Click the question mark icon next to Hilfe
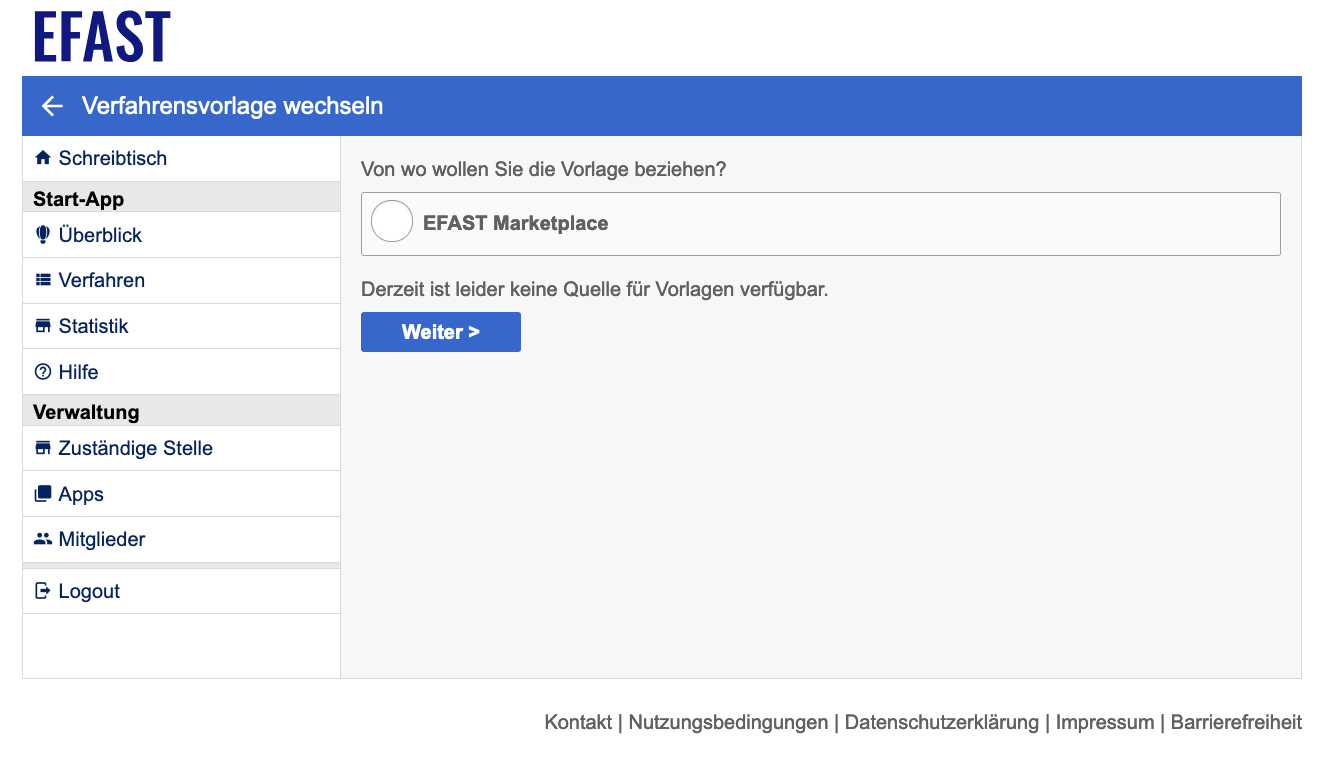The width and height of the screenshot is (1319, 783). point(44,371)
